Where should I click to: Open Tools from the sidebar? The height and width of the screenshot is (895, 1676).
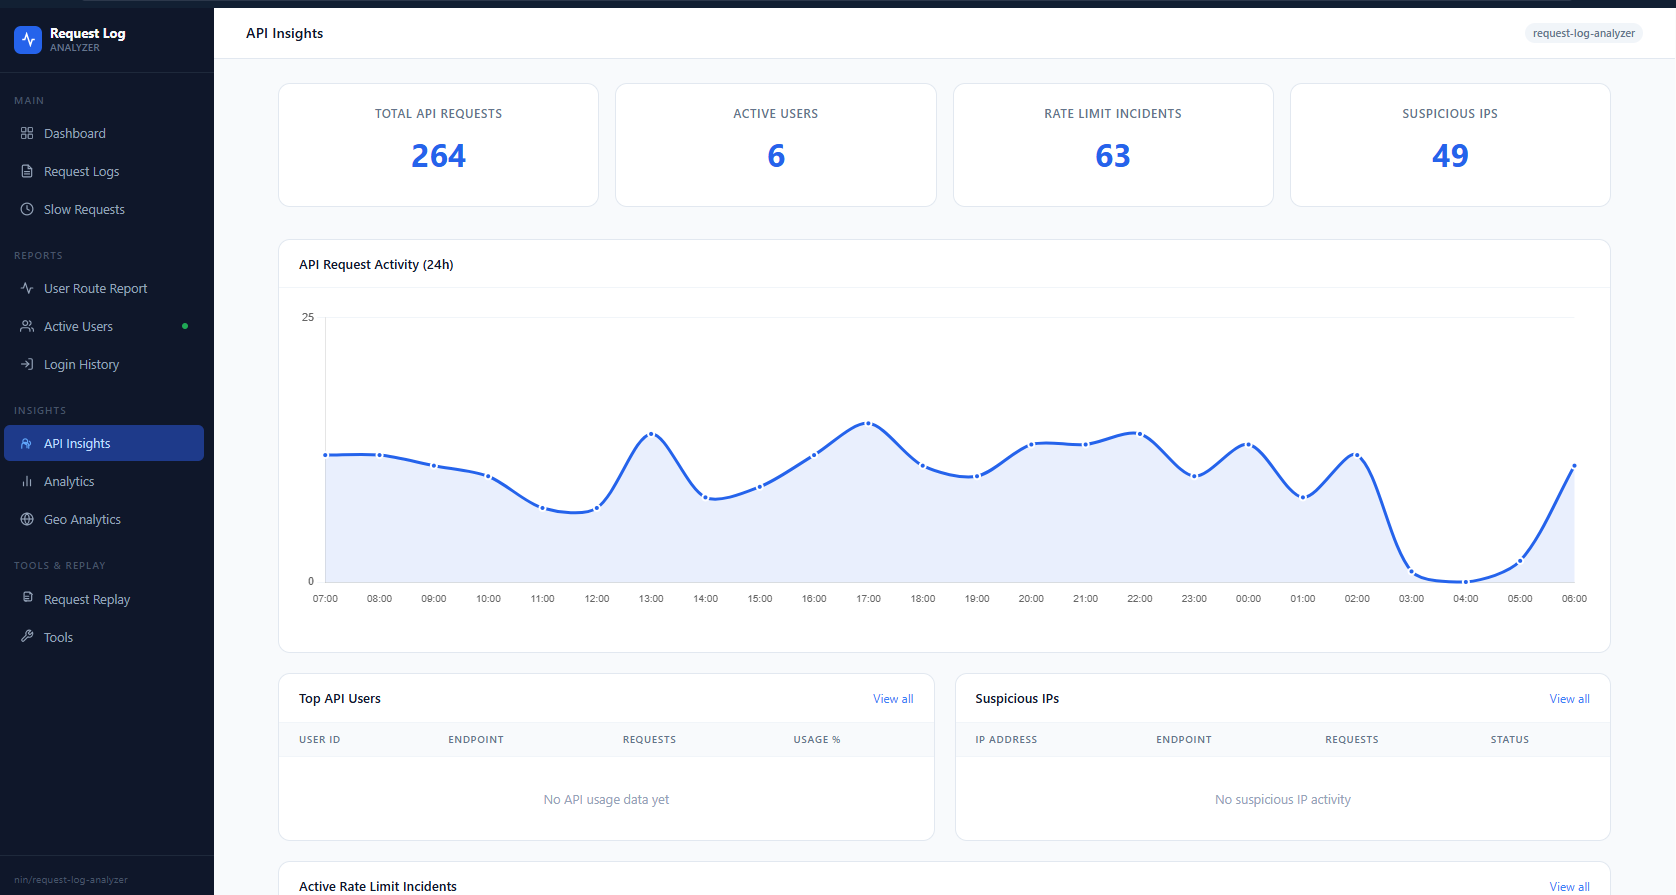coord(104,637)
